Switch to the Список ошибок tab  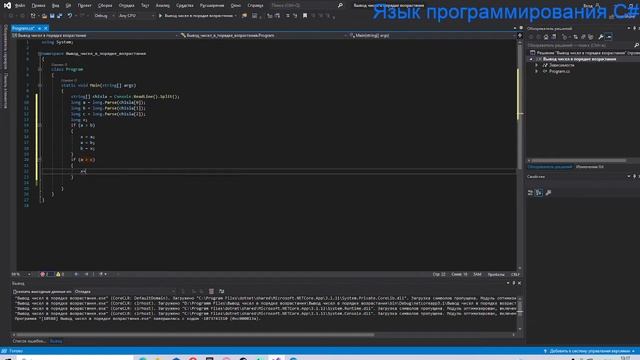click(29, 341)
